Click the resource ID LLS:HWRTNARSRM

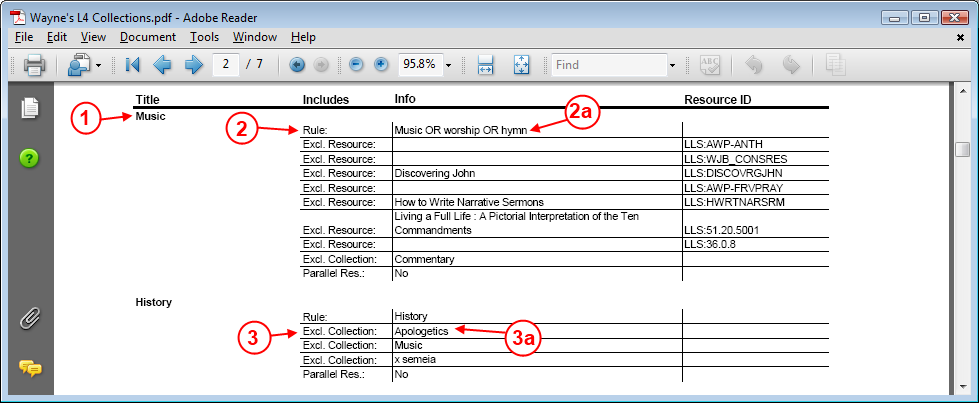[x=735, y=202]
